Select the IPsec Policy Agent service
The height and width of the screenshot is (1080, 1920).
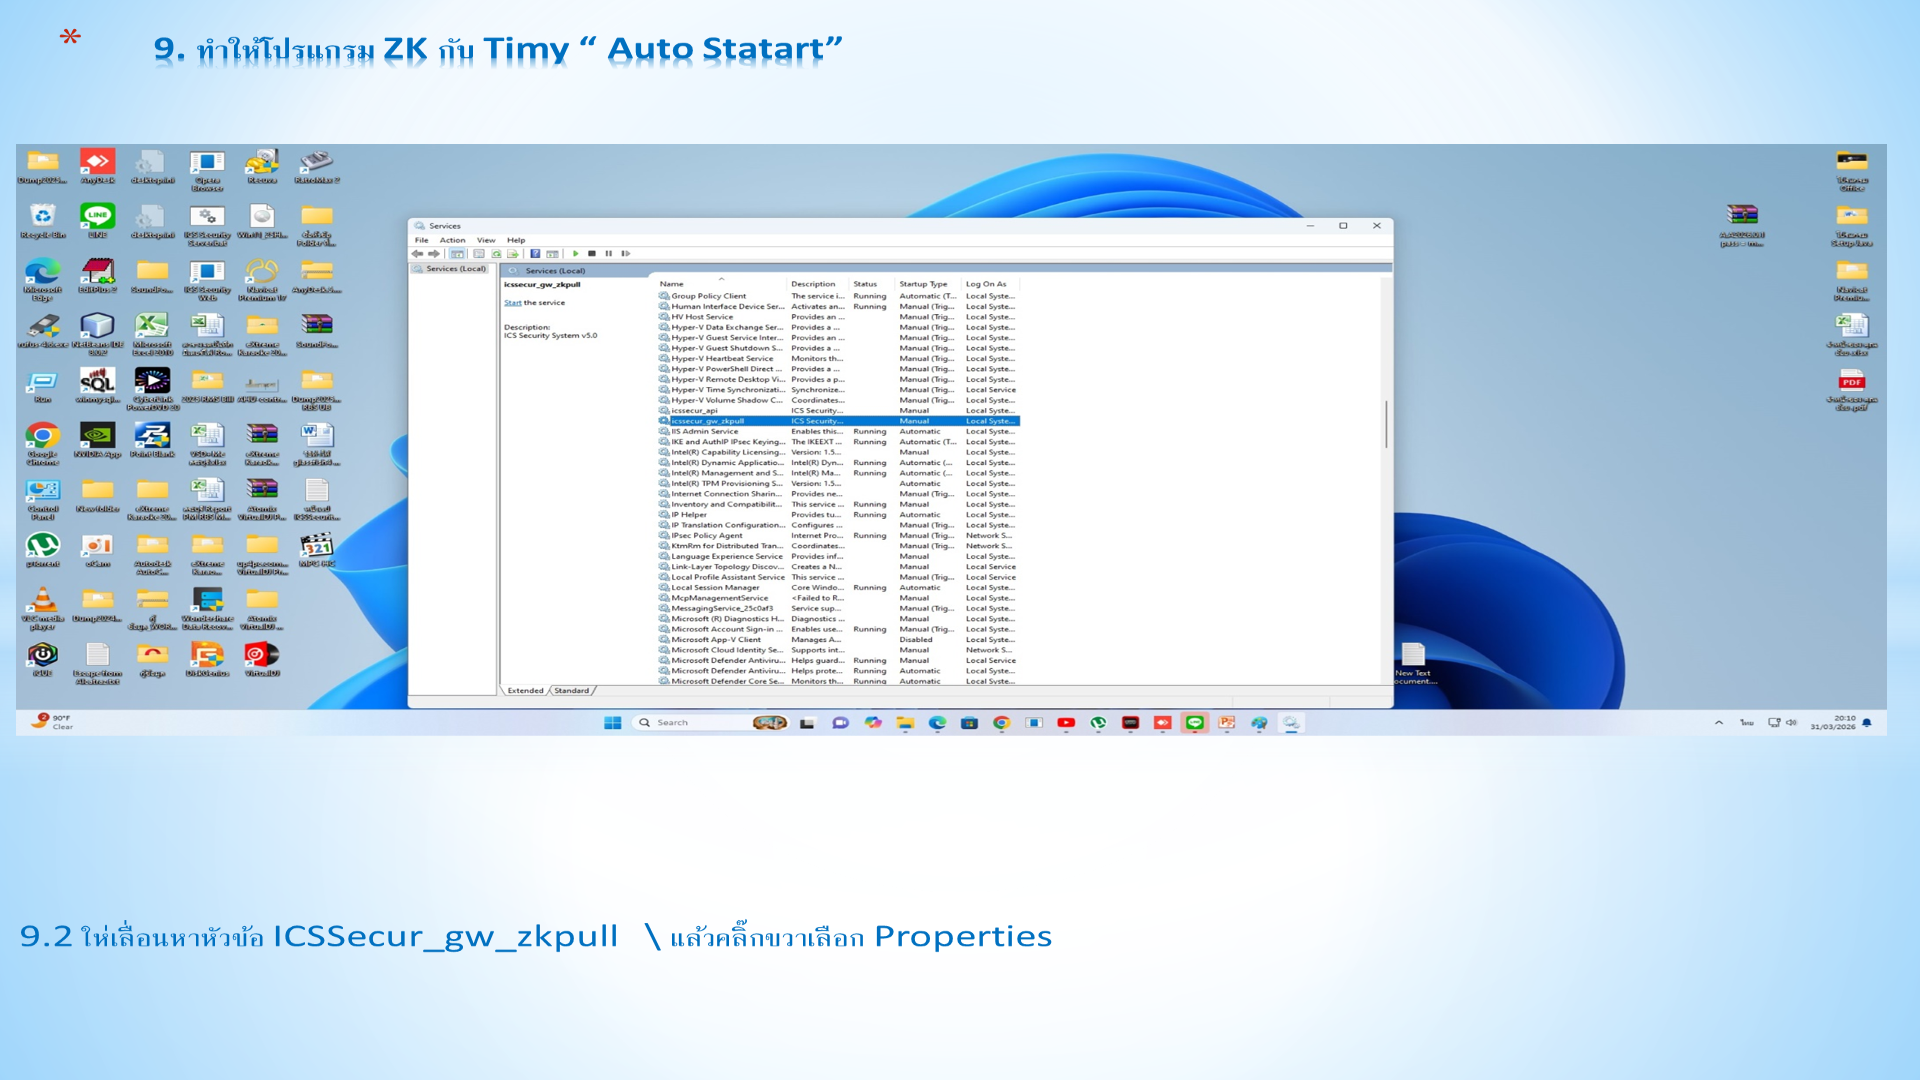pyautogui.click(x=838, y=536)
